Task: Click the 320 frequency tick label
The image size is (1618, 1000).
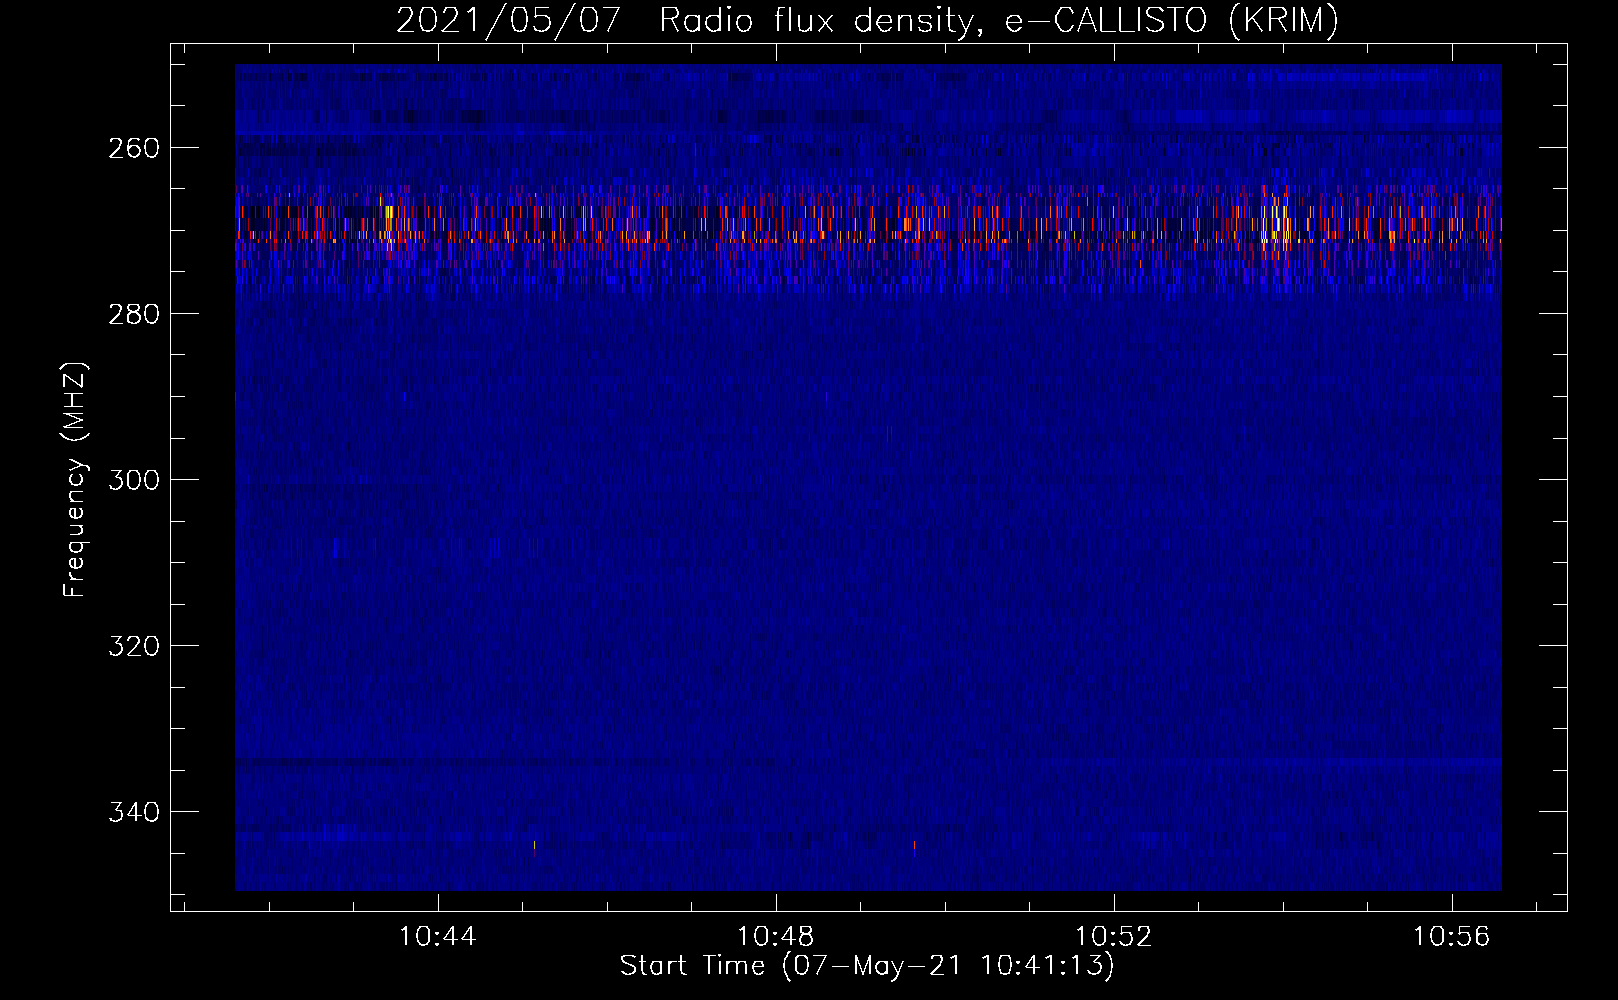Action: (134, 646)
